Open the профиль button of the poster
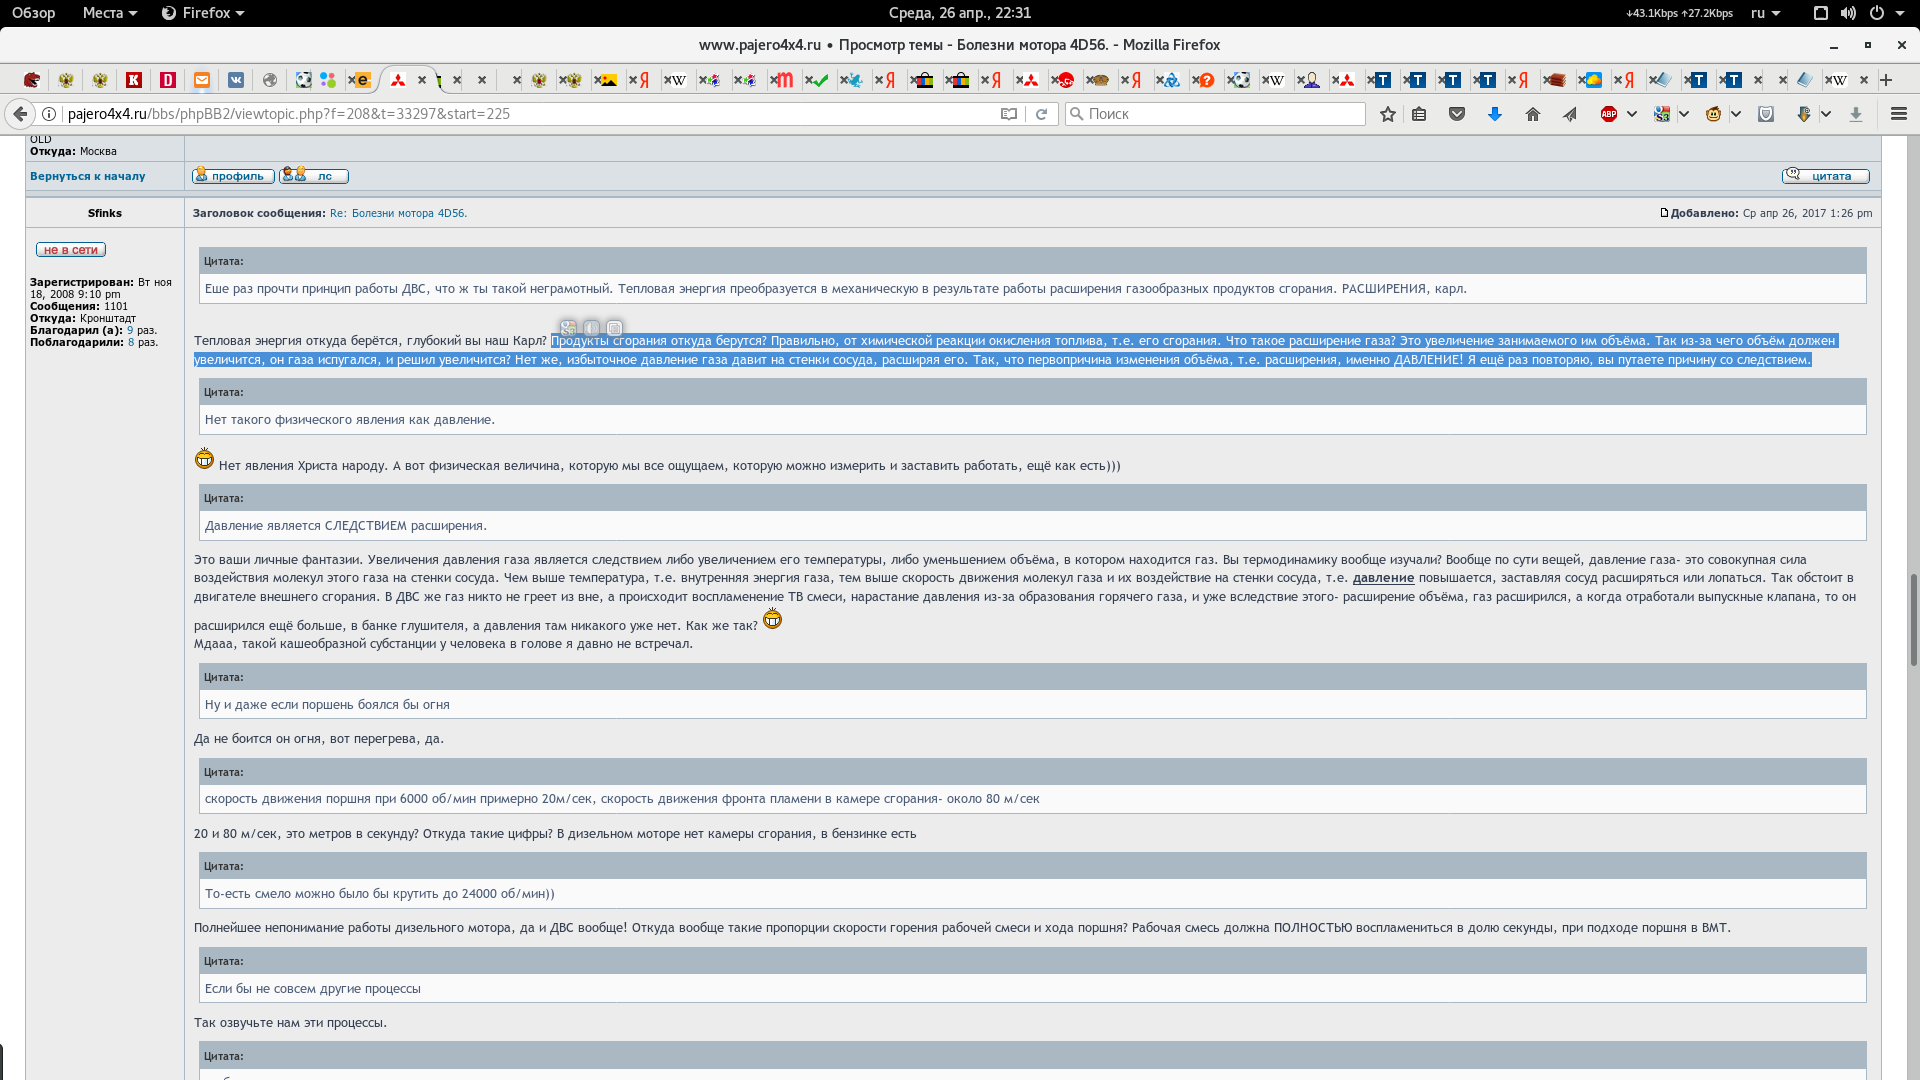 coord(233,176)
